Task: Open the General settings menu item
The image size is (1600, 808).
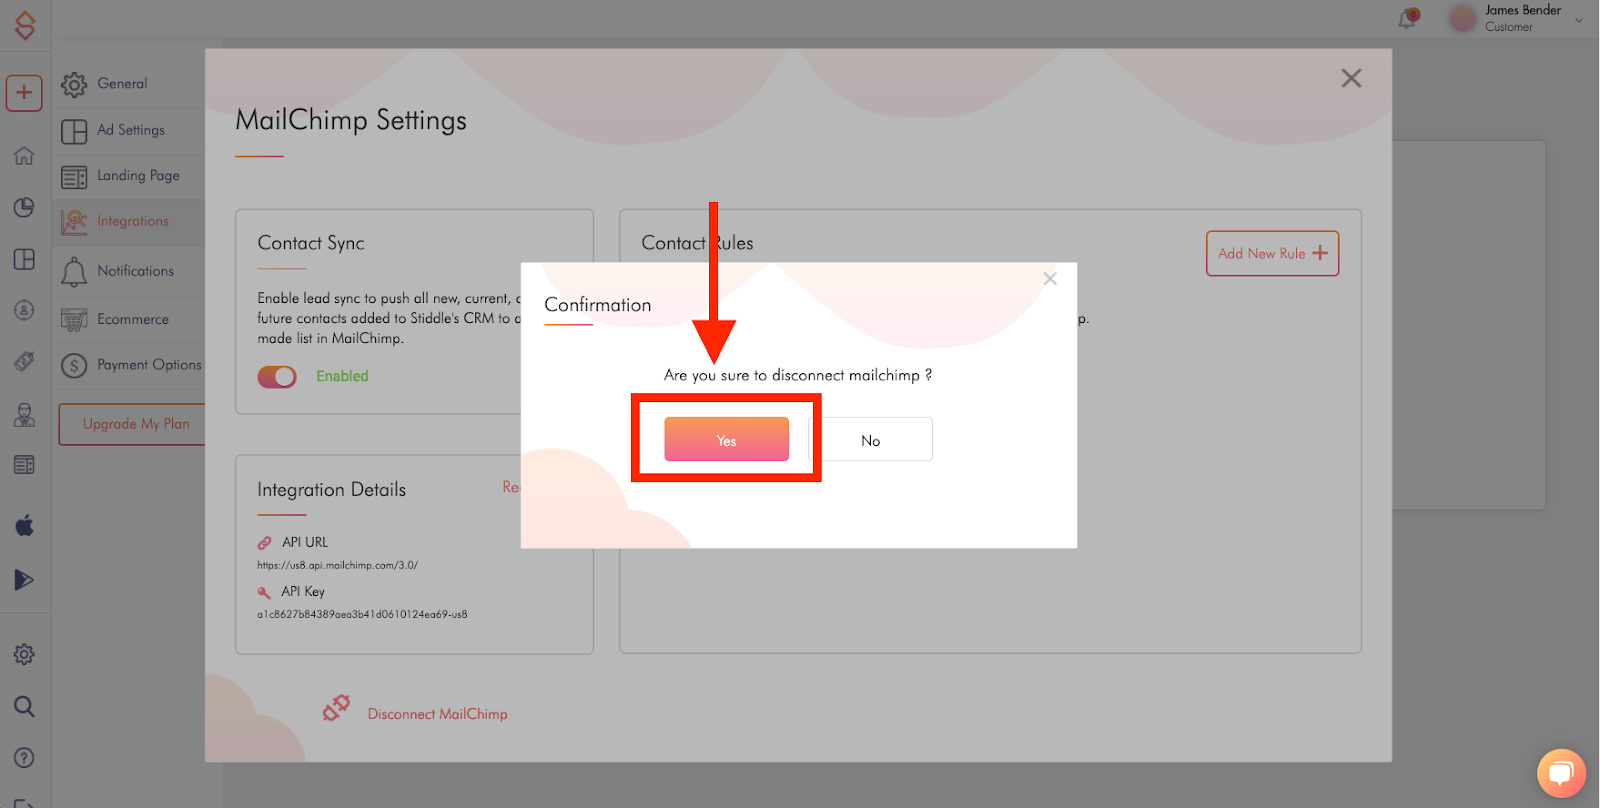Action: (x=122, y=84)
